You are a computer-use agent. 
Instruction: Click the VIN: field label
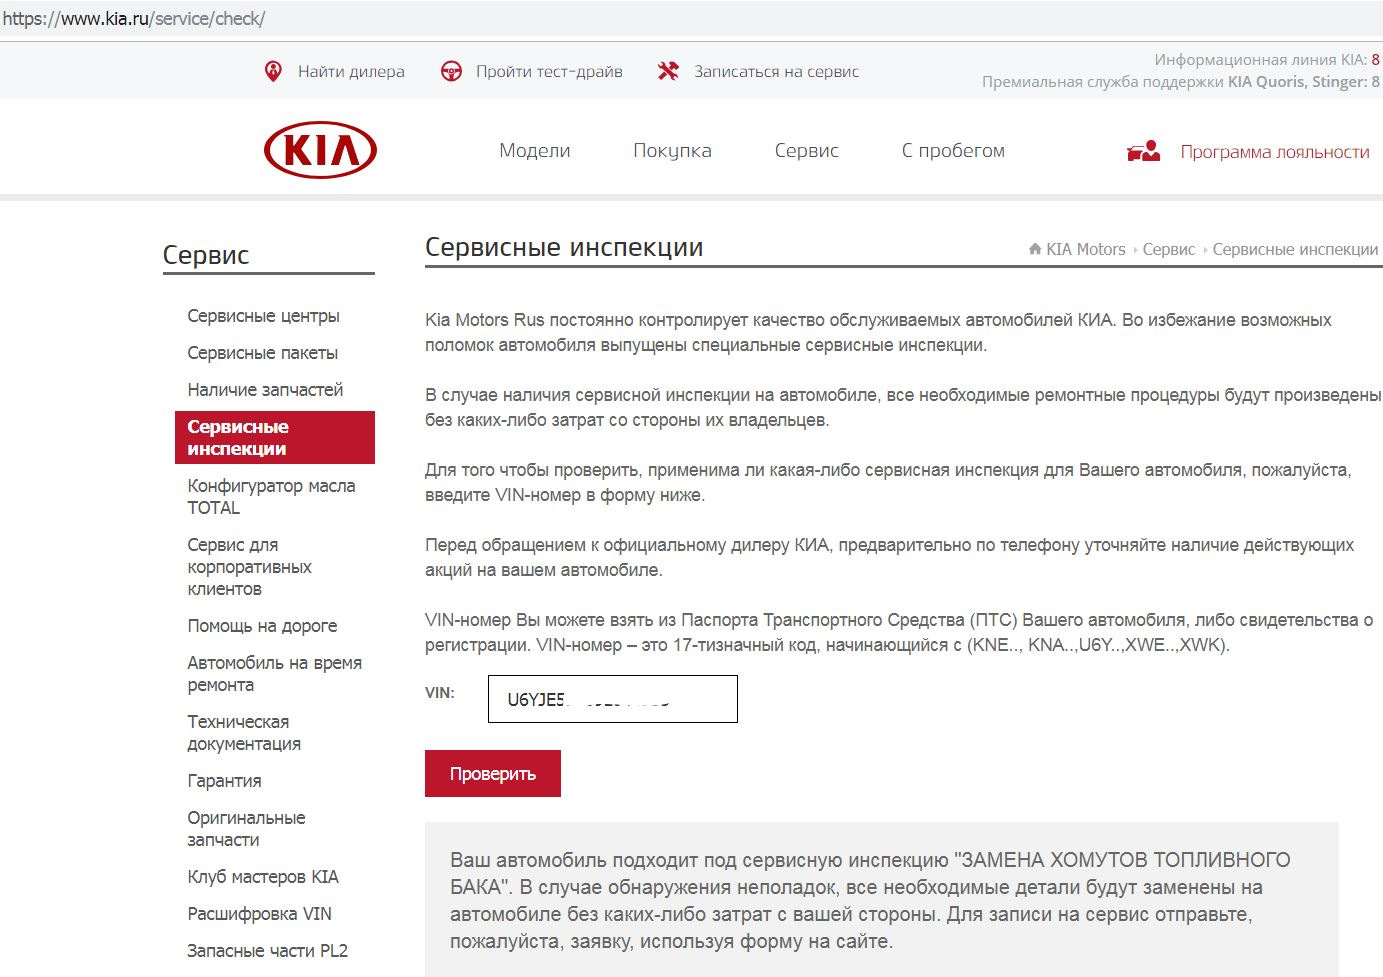pos(440,692)
